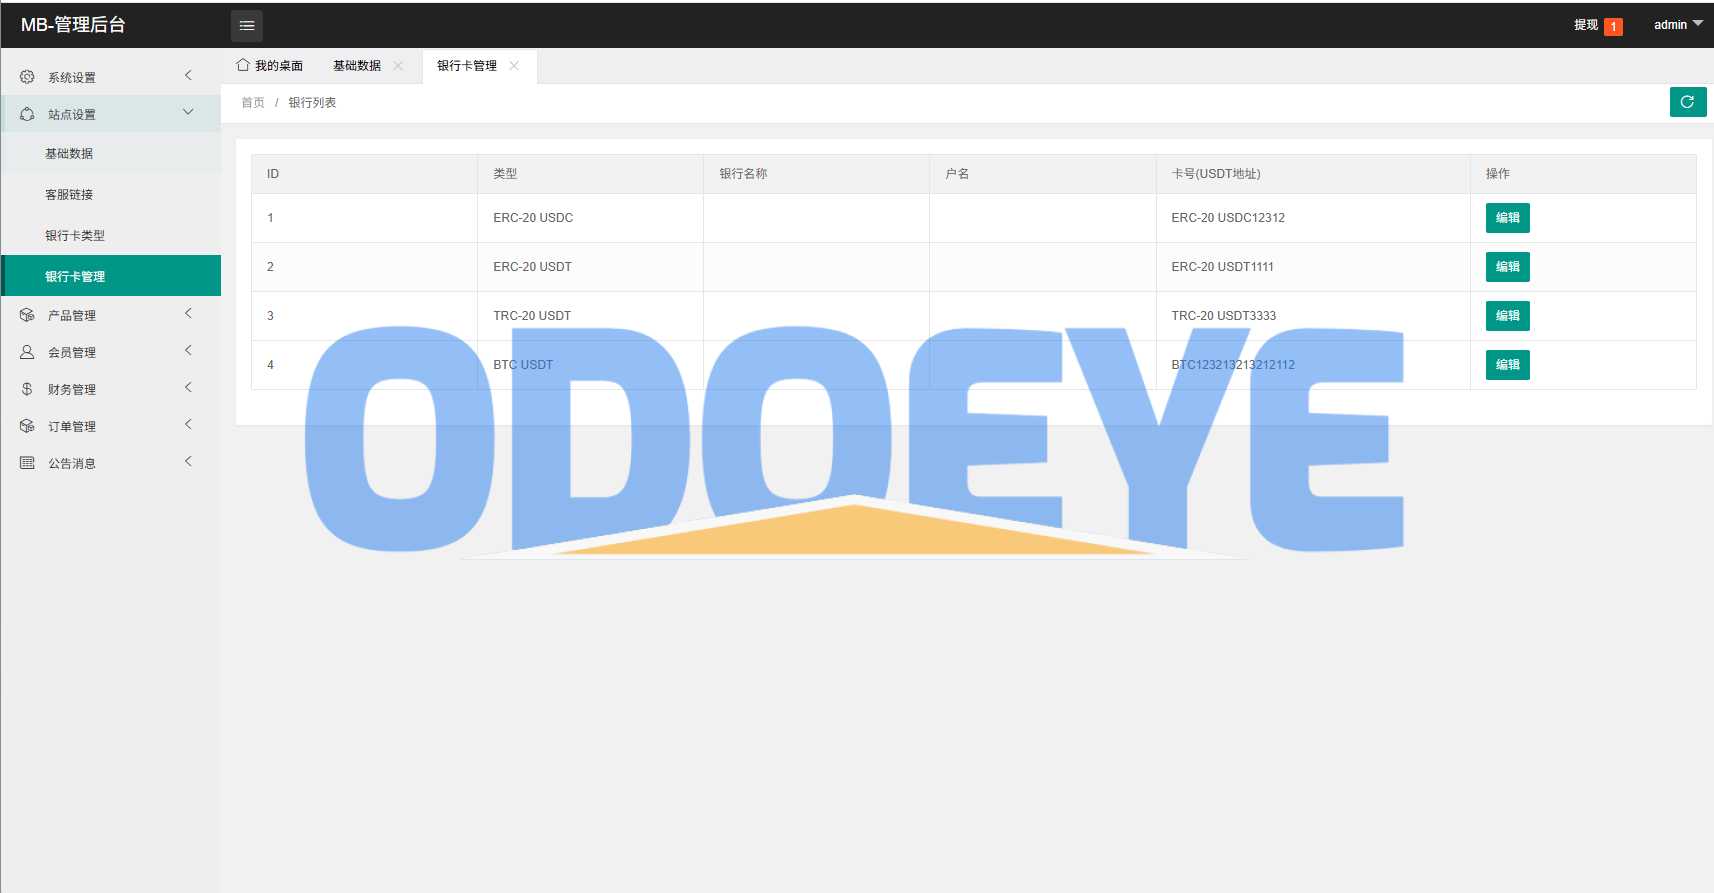Image resolution: width=1714 pixels, height=893 pixels.
Task: Click the 首页 breadcrumb link
Action: click(x=253, y=103)
